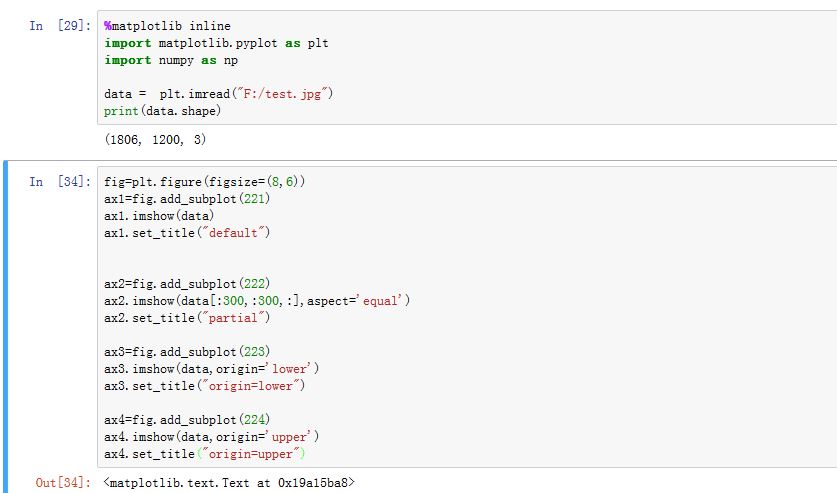This screenshot has width=837, height=493.
Task: Click the aspect='equal' imshow line
Action: tap(257, 301)
